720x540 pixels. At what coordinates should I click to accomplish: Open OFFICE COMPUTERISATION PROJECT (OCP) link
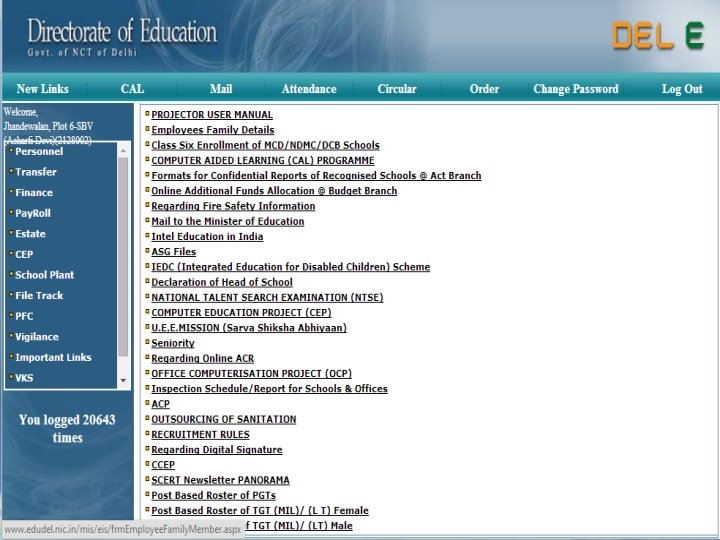point(252,373)
